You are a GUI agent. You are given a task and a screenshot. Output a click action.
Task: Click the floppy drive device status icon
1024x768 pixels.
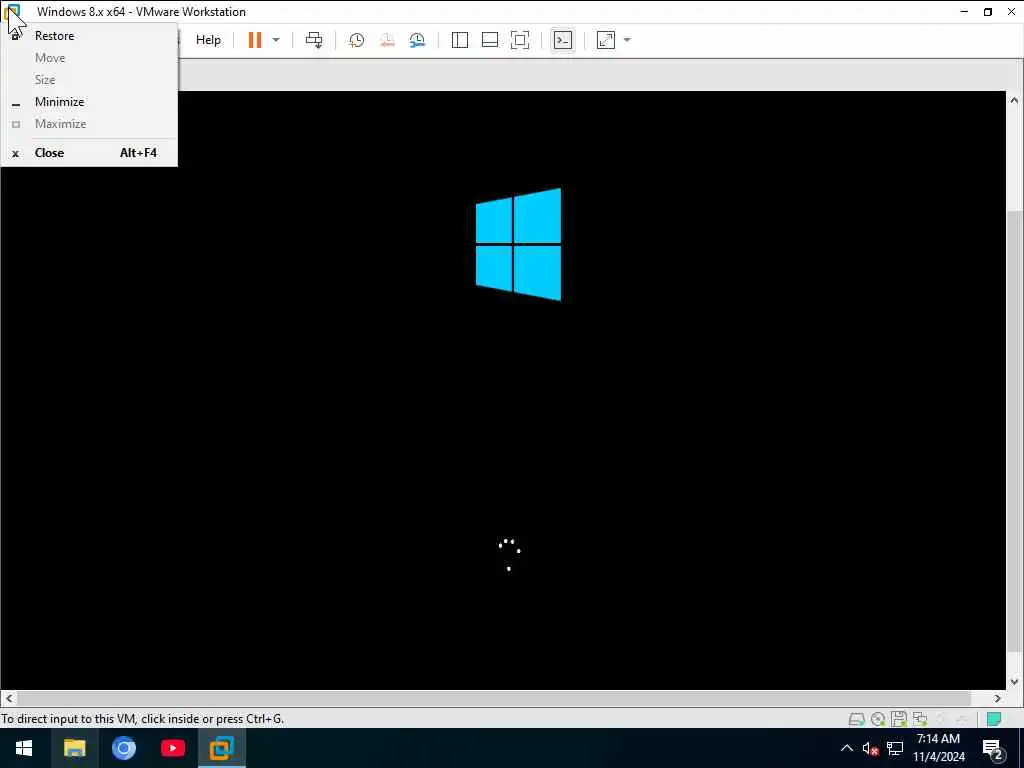tap(899, 719)
